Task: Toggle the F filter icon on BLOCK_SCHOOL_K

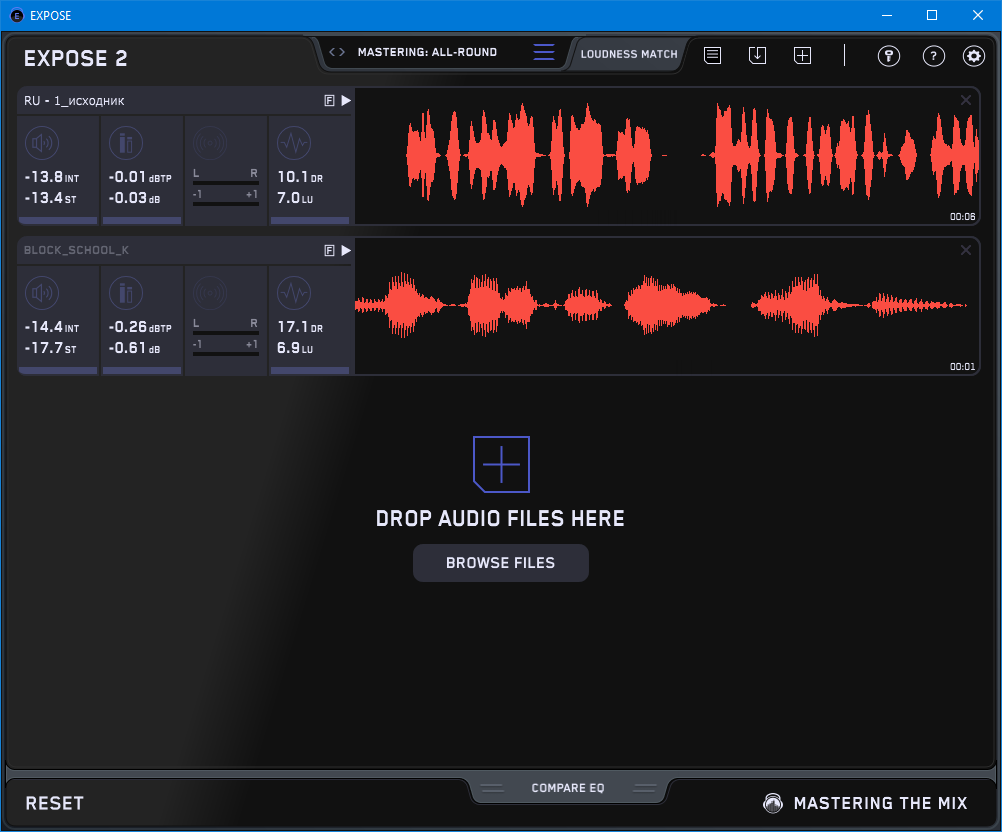Action: [x=329, y=250]
